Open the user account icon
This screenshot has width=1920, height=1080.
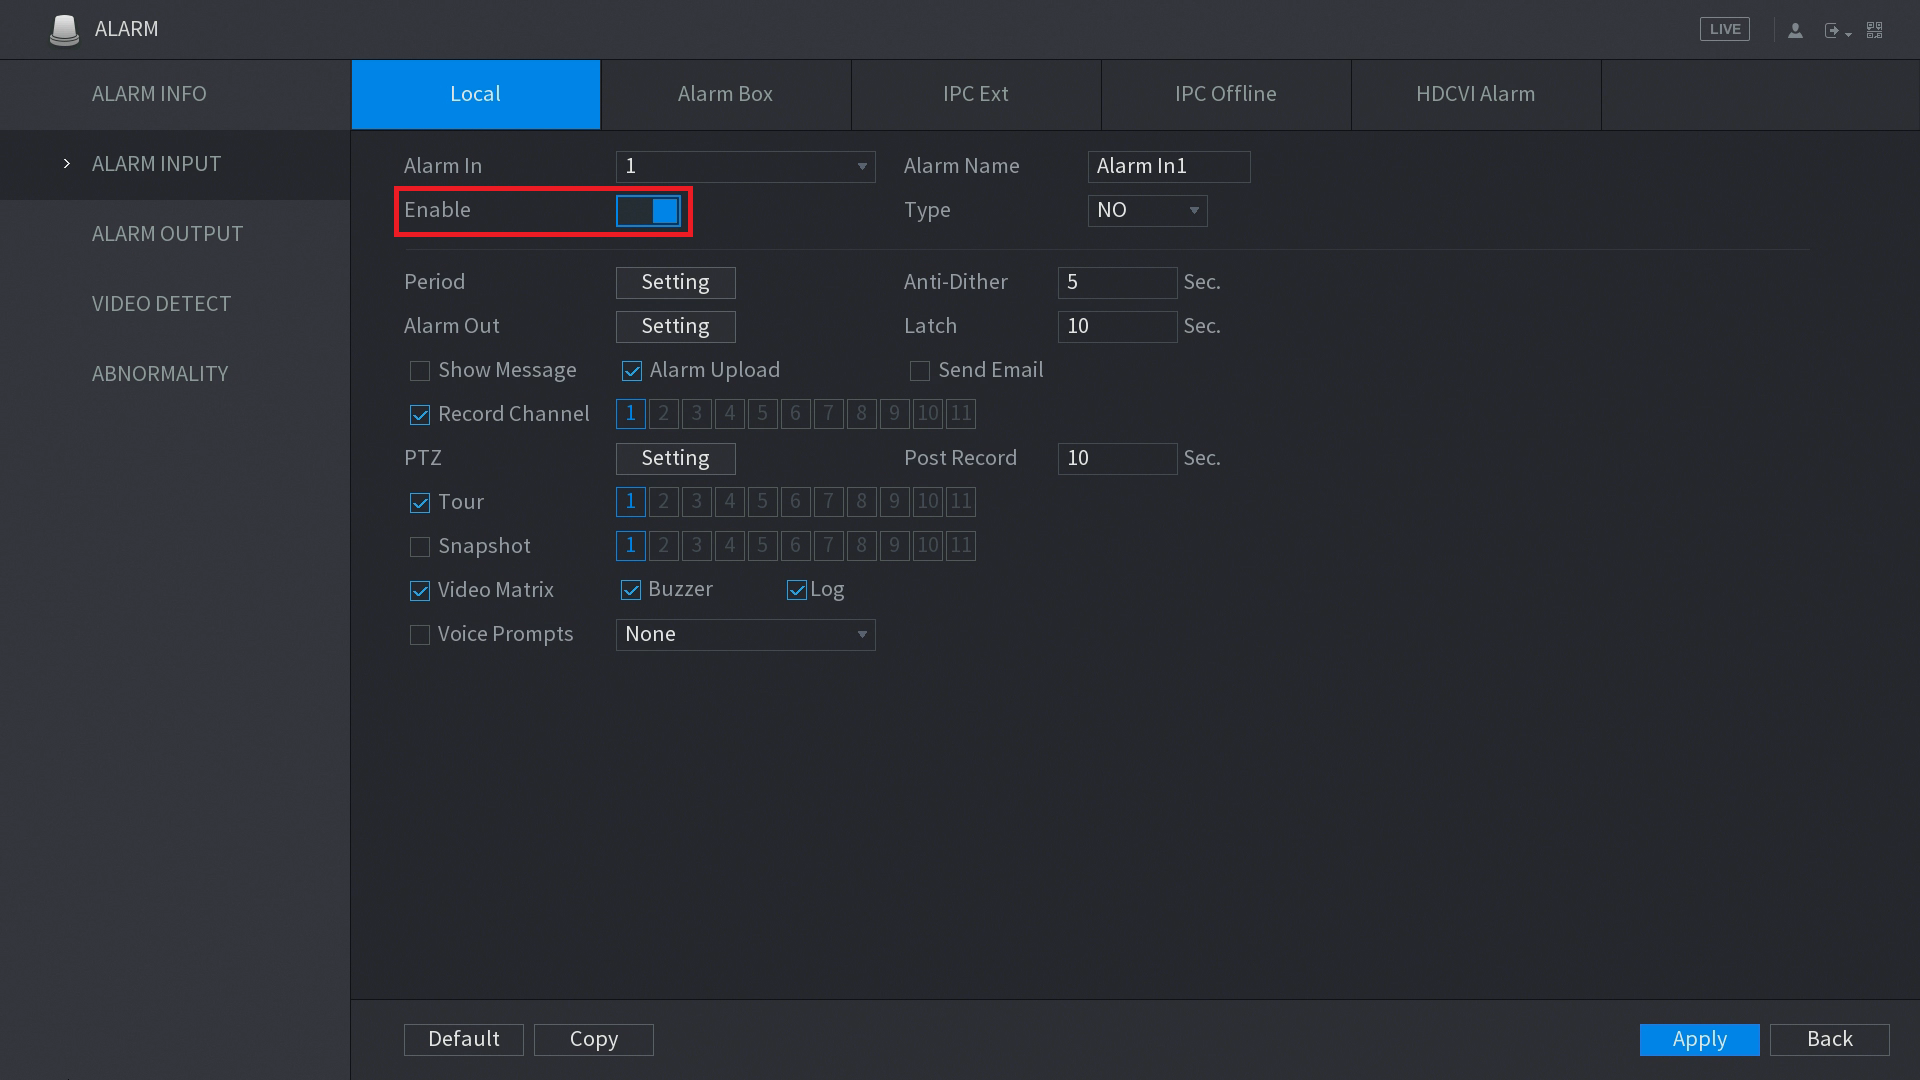[1795, 30]
